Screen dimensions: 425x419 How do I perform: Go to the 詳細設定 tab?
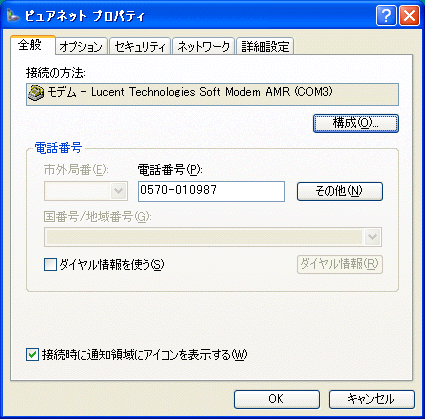tap(265, 46)
